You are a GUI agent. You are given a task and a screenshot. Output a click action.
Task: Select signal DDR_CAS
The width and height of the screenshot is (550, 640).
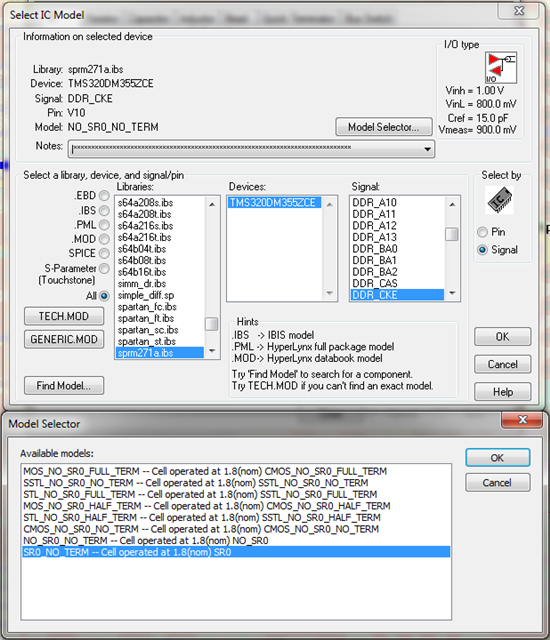pos(397,283)
